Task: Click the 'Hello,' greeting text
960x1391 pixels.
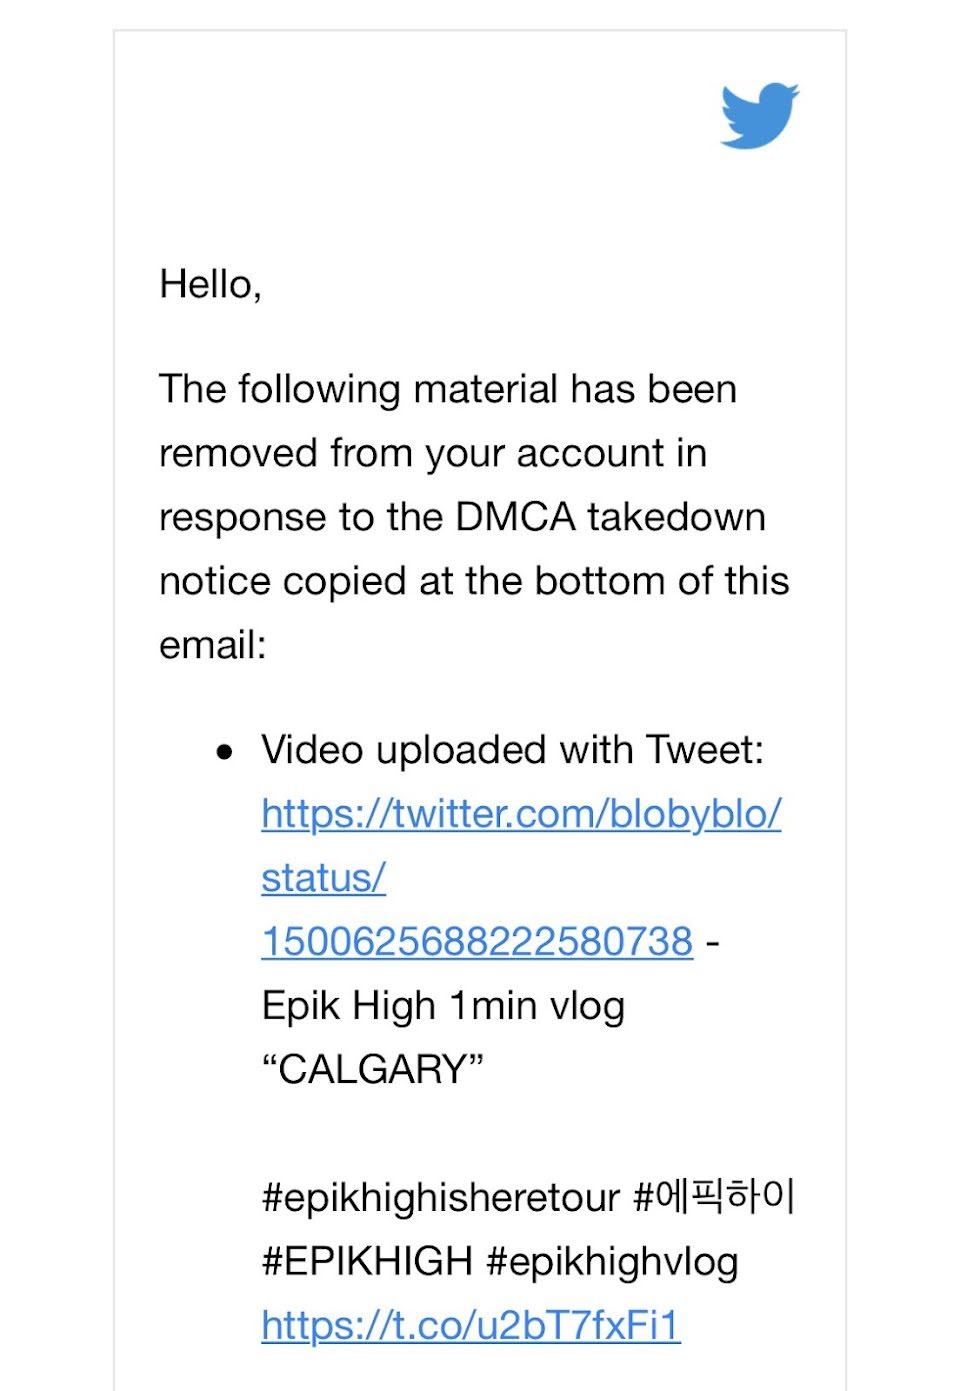Action: [211, 285]
